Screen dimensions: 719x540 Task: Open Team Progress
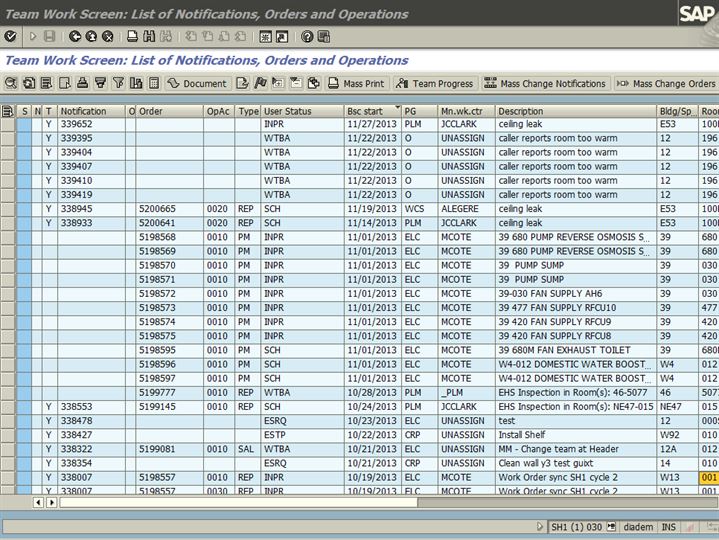[435, 83]
